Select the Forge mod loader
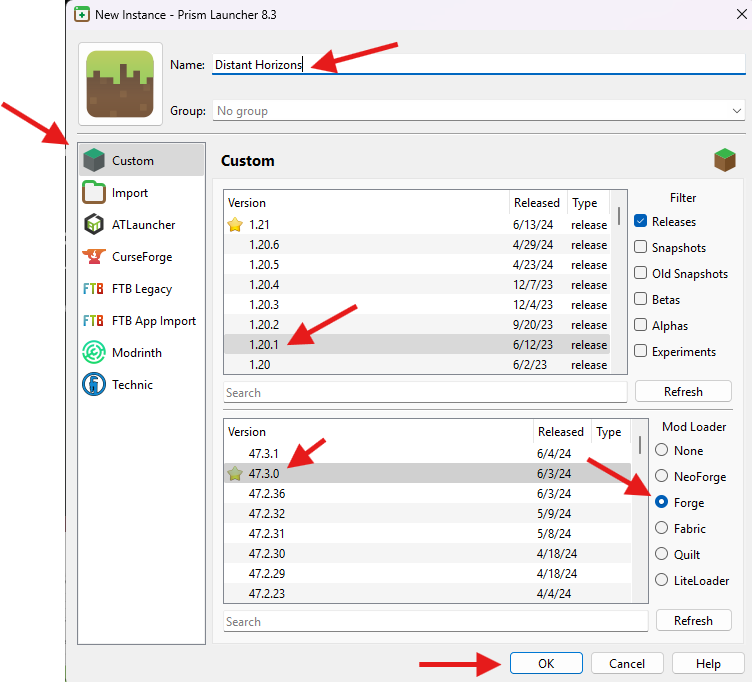This screenshot has height=682, width=752. [661, 502]
